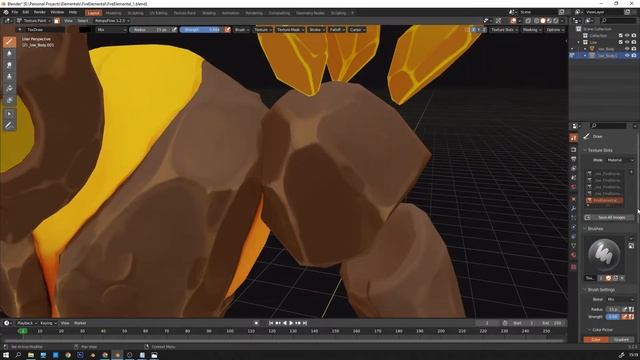Click the black brush color swatch
This screenshot has width=640, height=360.
85,30
